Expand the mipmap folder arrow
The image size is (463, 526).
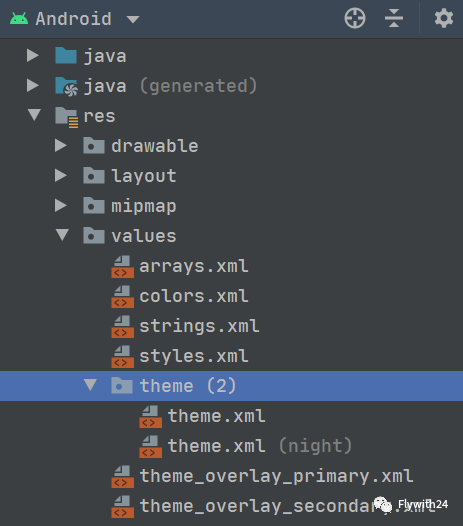tap(61, 205)
